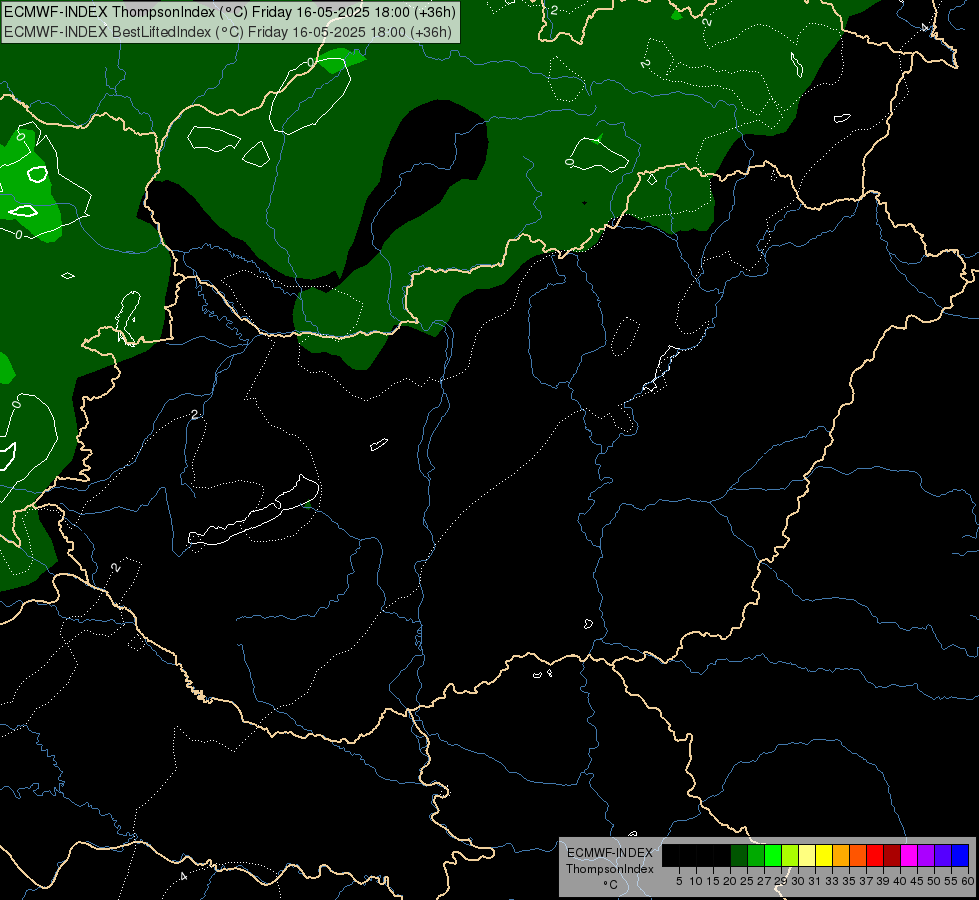
Task: Click the dark green legend swatch (20–25)
Action: pos(739,855)
